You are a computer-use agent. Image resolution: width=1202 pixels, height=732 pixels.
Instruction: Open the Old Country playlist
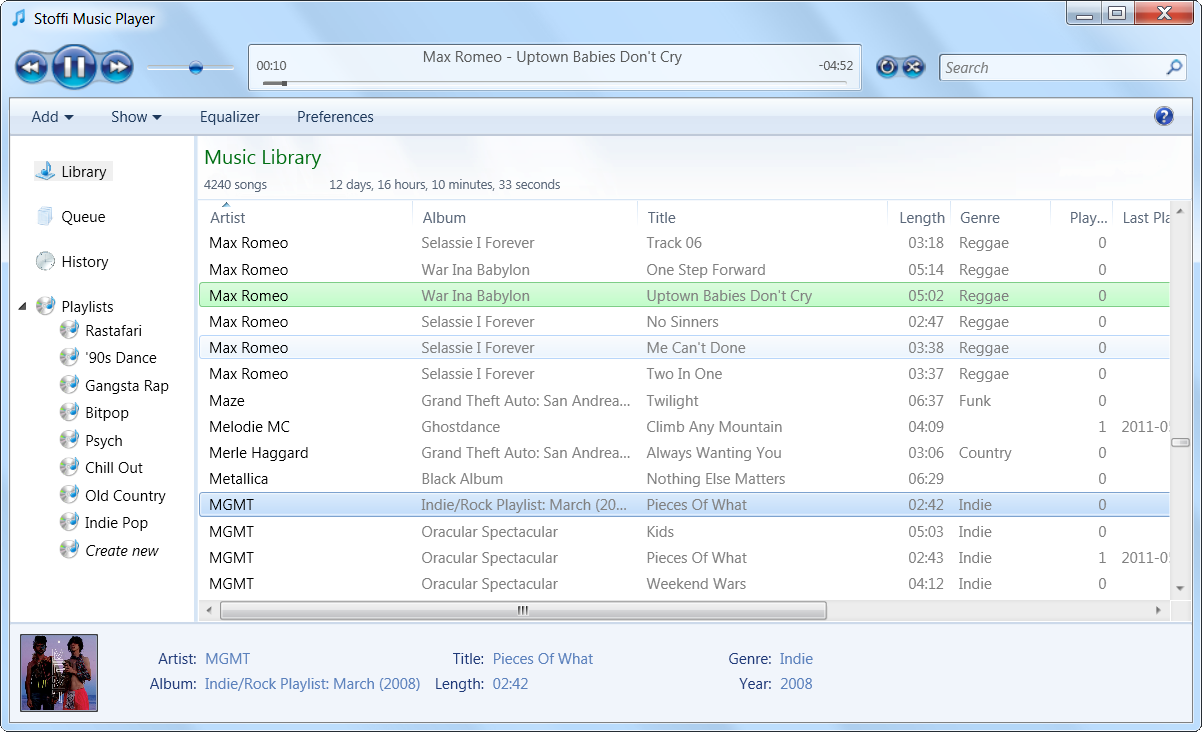tap(125, 496)
